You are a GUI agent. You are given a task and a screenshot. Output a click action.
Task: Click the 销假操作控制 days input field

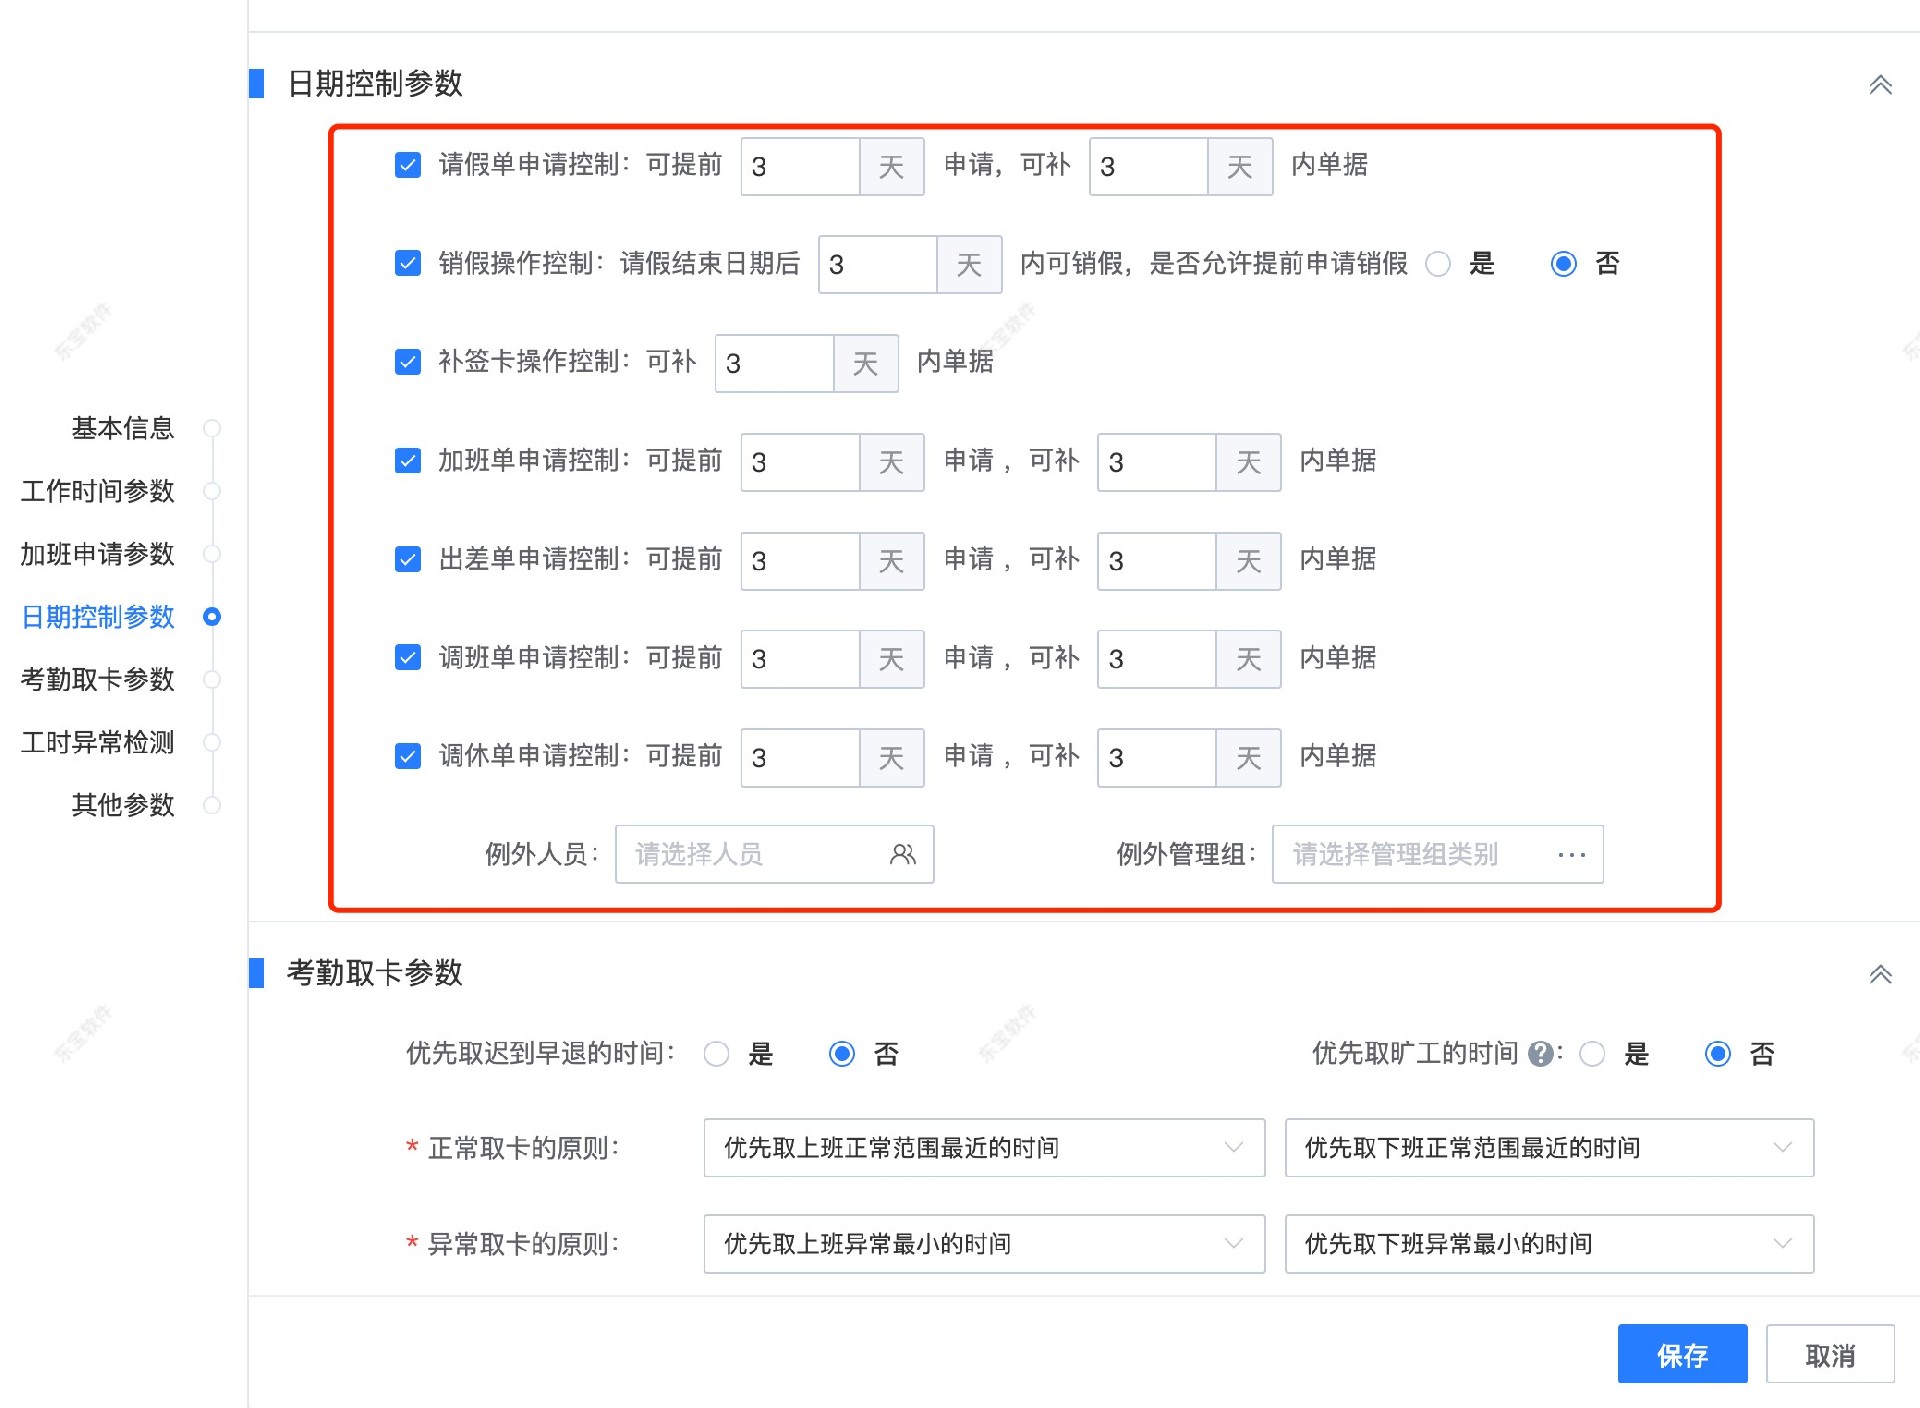point(877,264)
